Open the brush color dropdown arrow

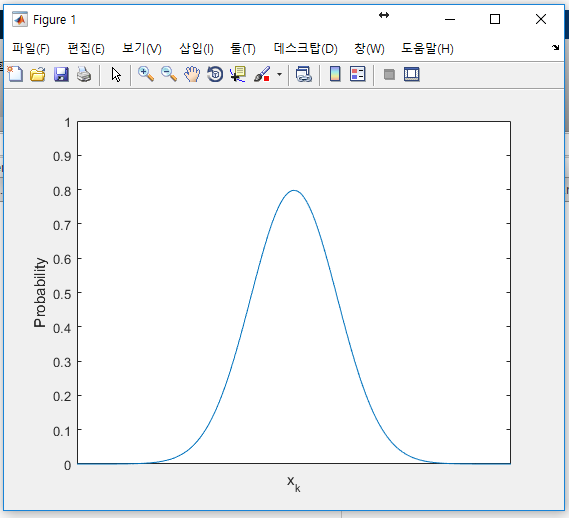279,75
